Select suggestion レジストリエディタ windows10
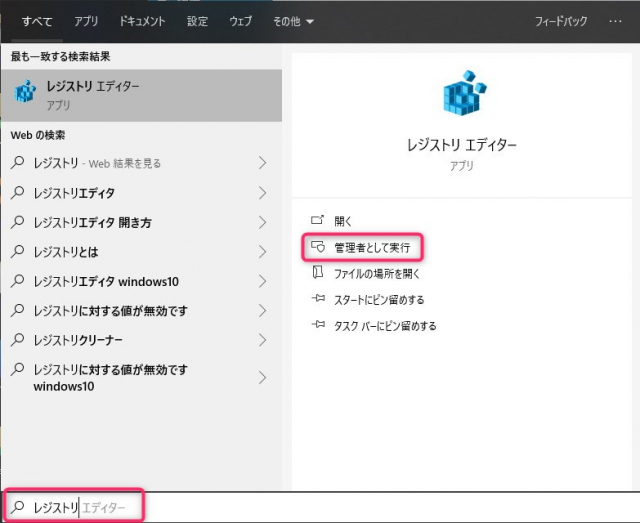Screen dimensions: 640x523 pyautogui.click(x=141, y=281)
